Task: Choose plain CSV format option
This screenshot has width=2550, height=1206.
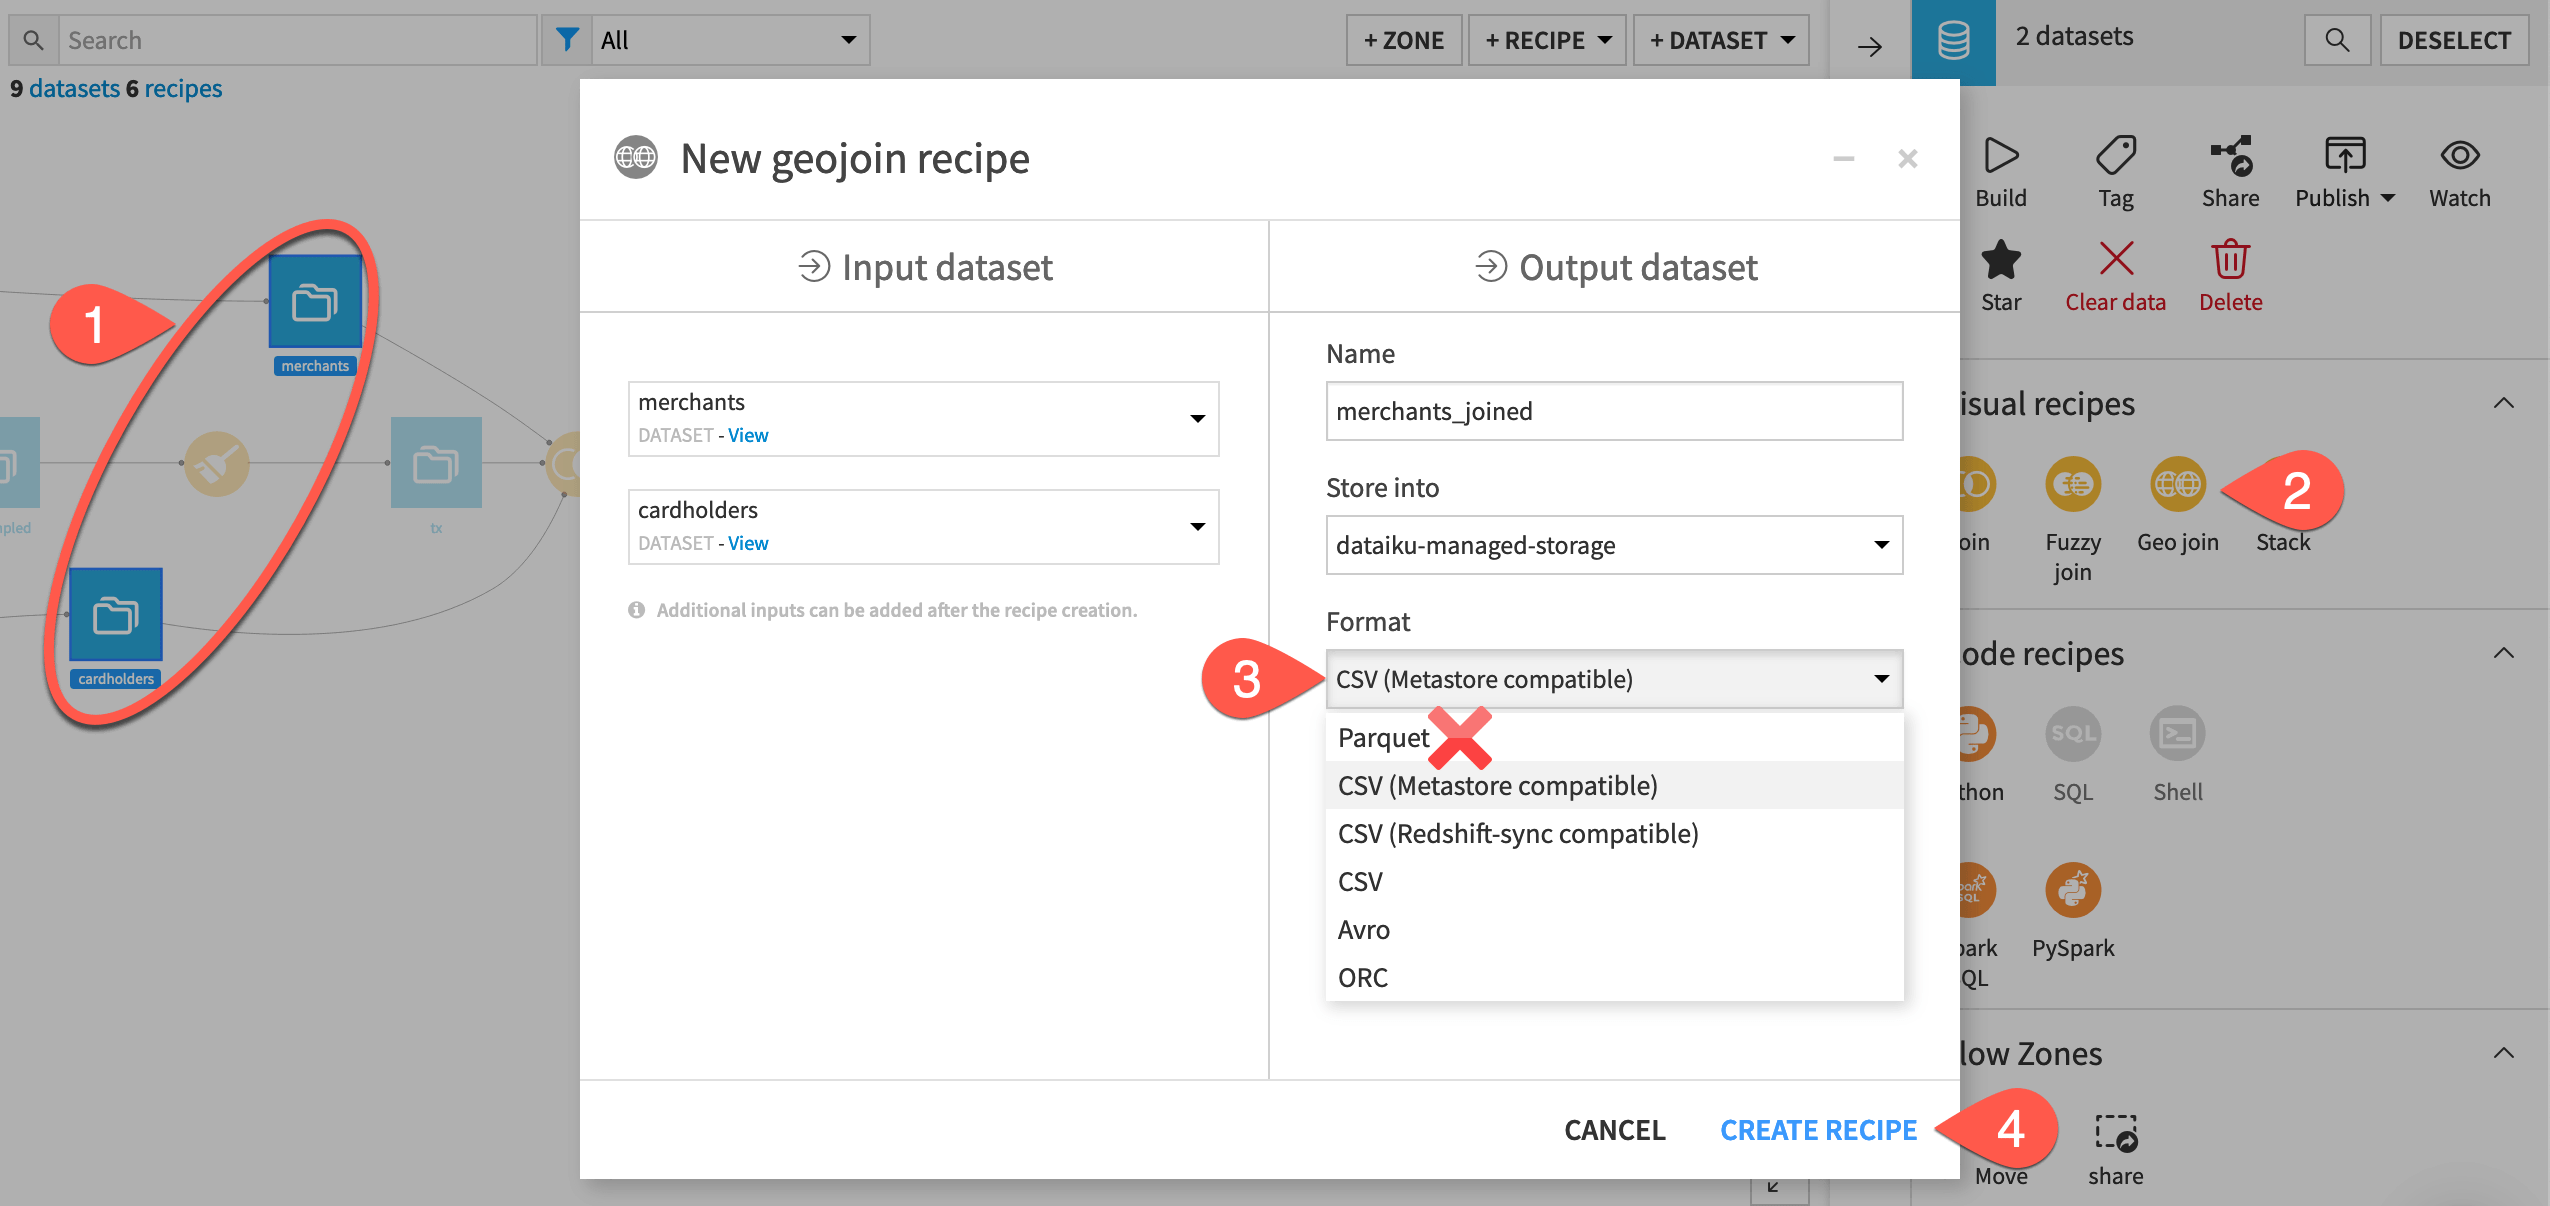Action: pyautogui.click(x=1614, y=881)
